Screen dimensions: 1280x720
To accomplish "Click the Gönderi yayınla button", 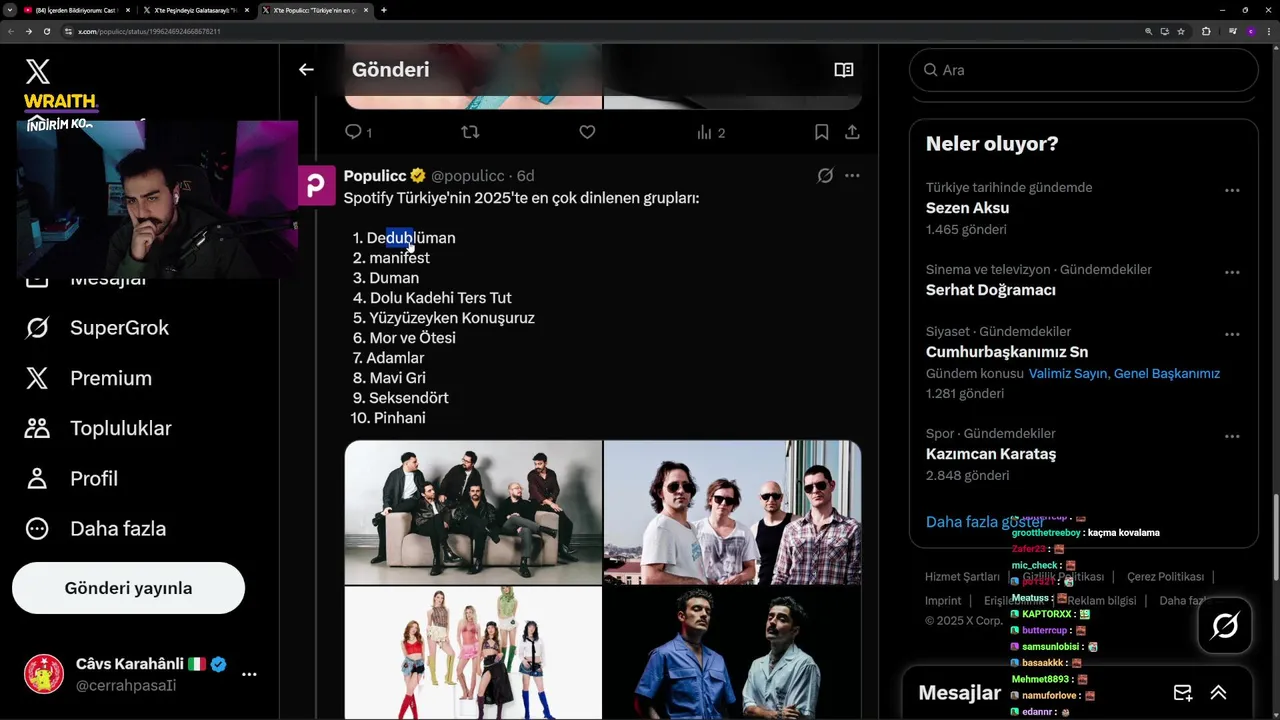I will 128,588.
